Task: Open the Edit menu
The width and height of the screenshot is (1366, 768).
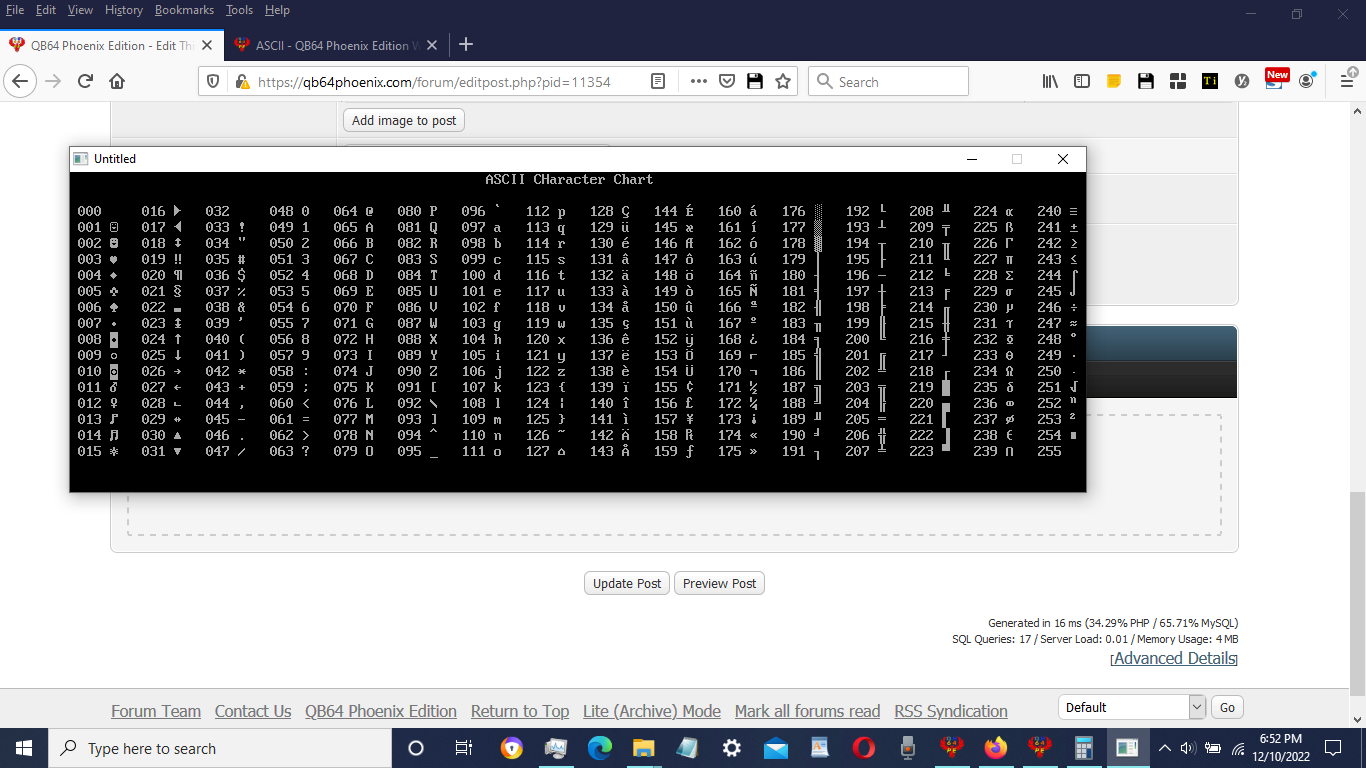Action: pyautogui.click(x=46, y=10)
